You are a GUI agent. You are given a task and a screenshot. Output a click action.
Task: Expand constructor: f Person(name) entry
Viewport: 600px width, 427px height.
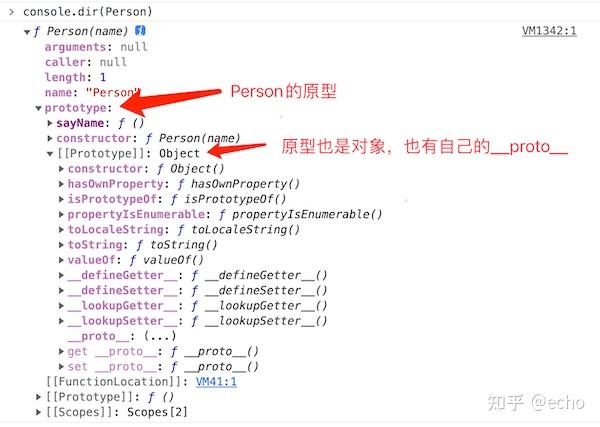click(x=50, y=139)
